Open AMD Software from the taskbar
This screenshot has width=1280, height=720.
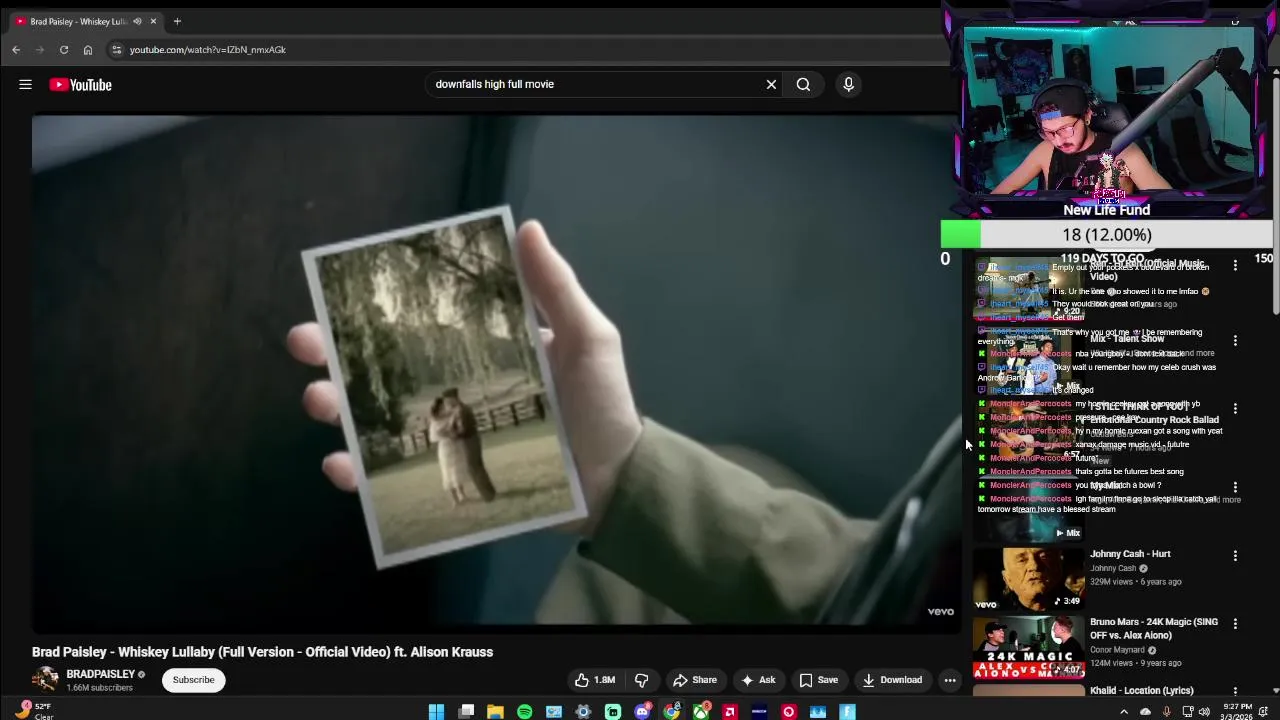click(x=730, y=712)
